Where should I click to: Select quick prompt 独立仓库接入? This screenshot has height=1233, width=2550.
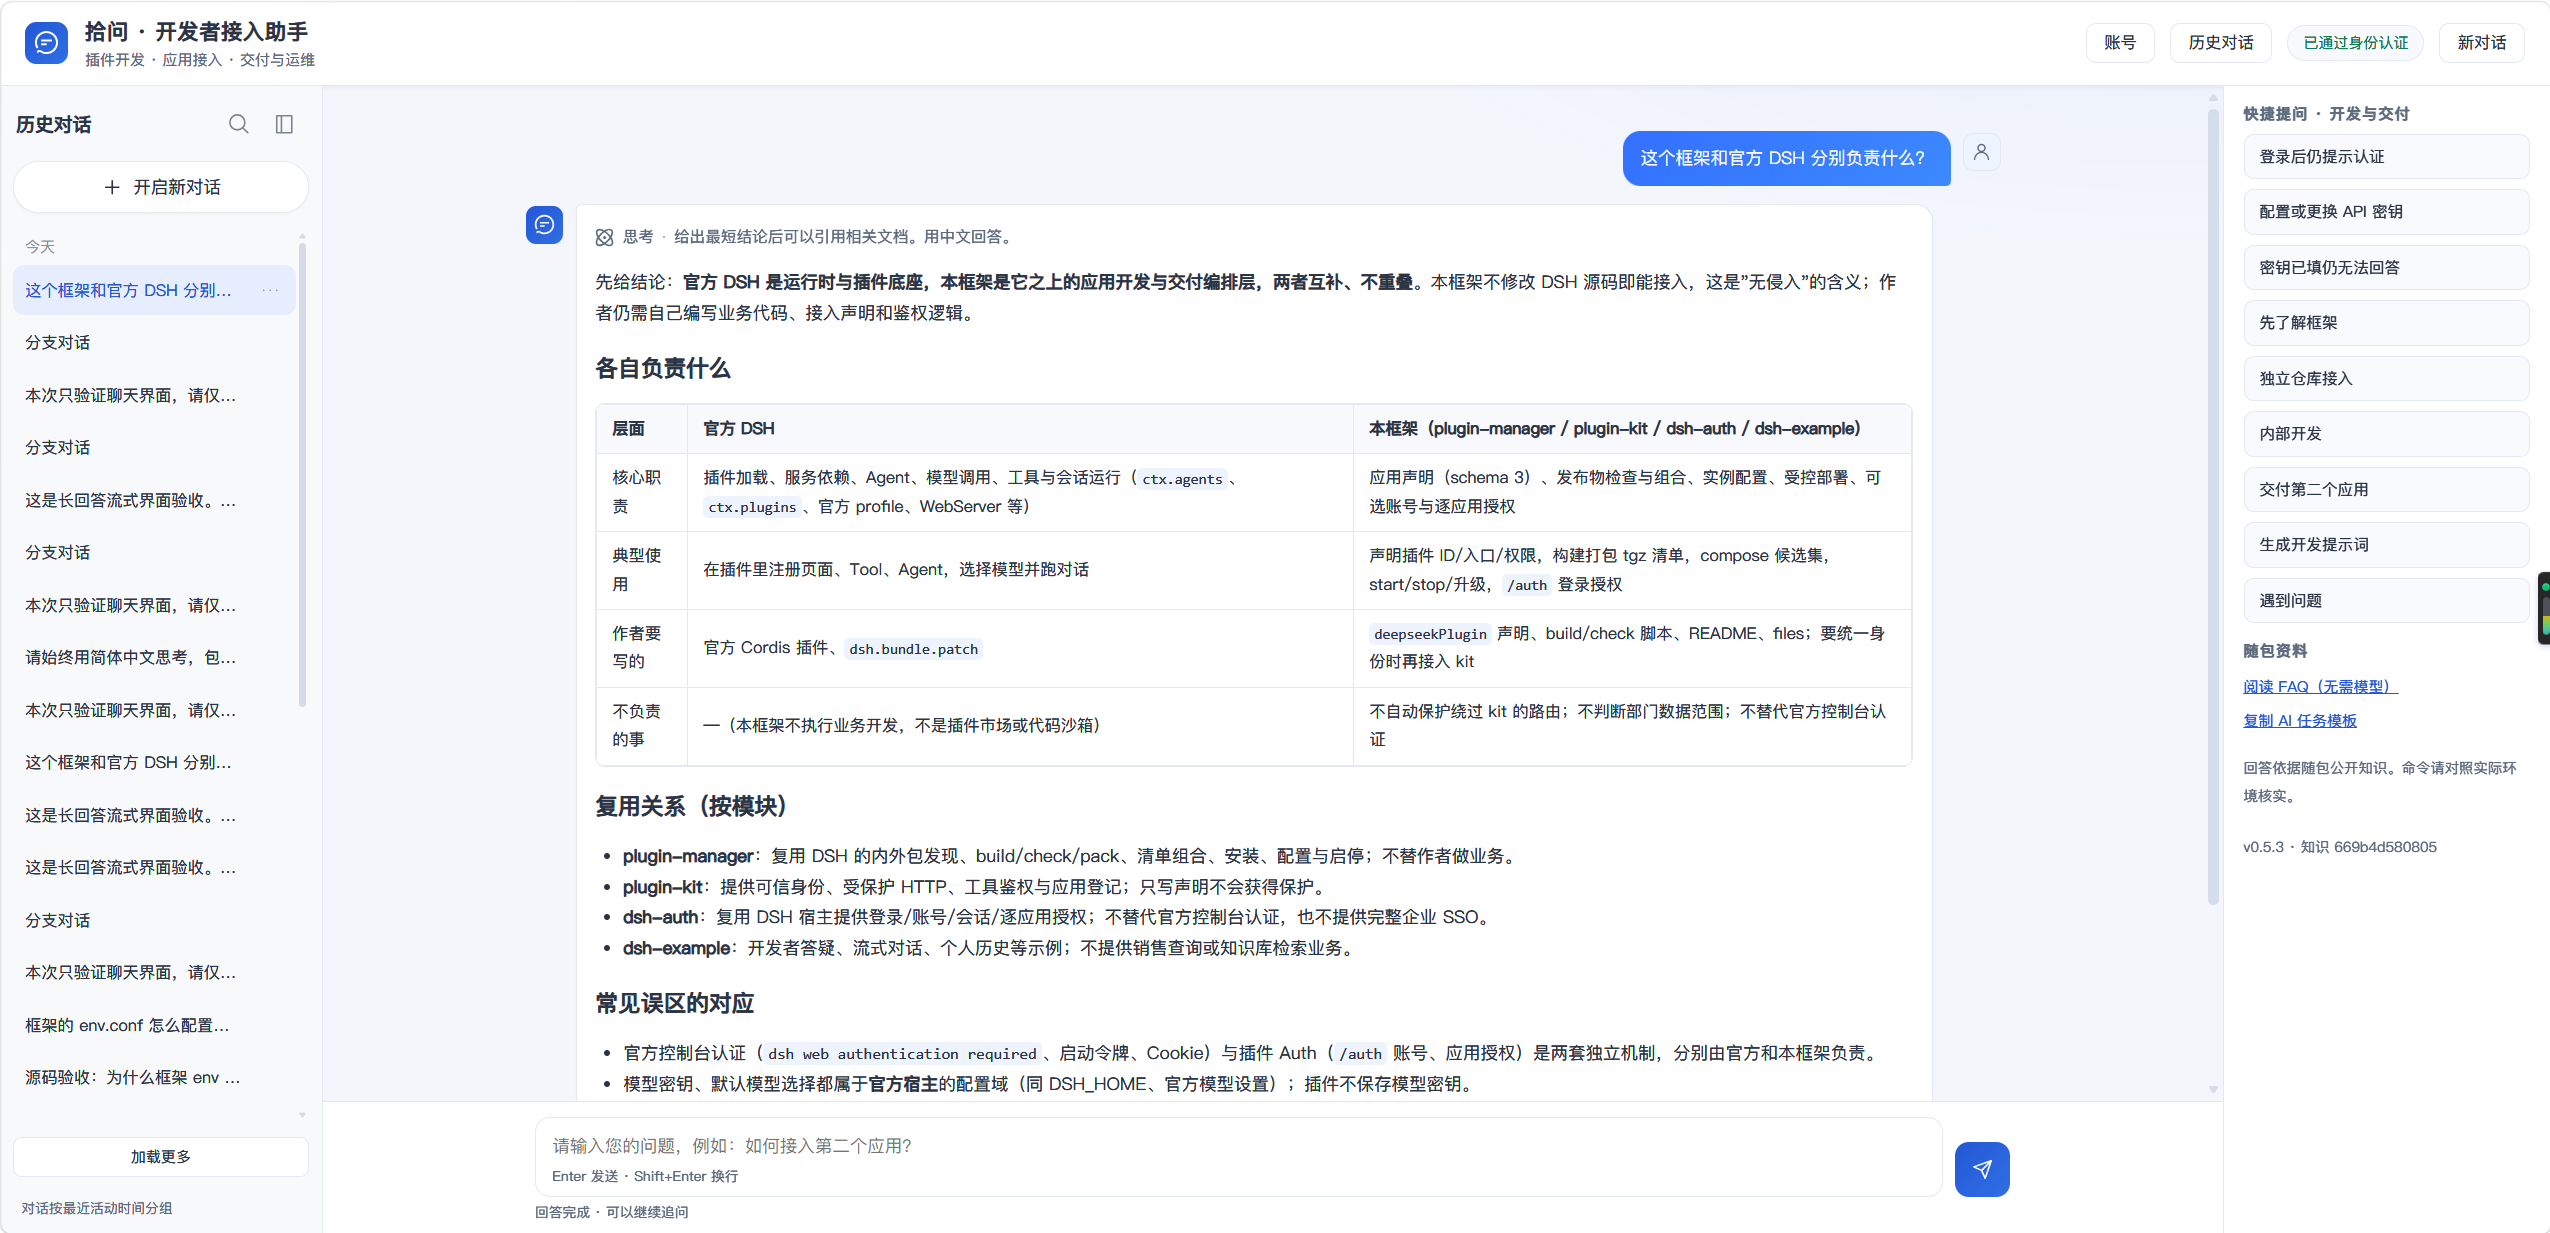coord(2386,379)
